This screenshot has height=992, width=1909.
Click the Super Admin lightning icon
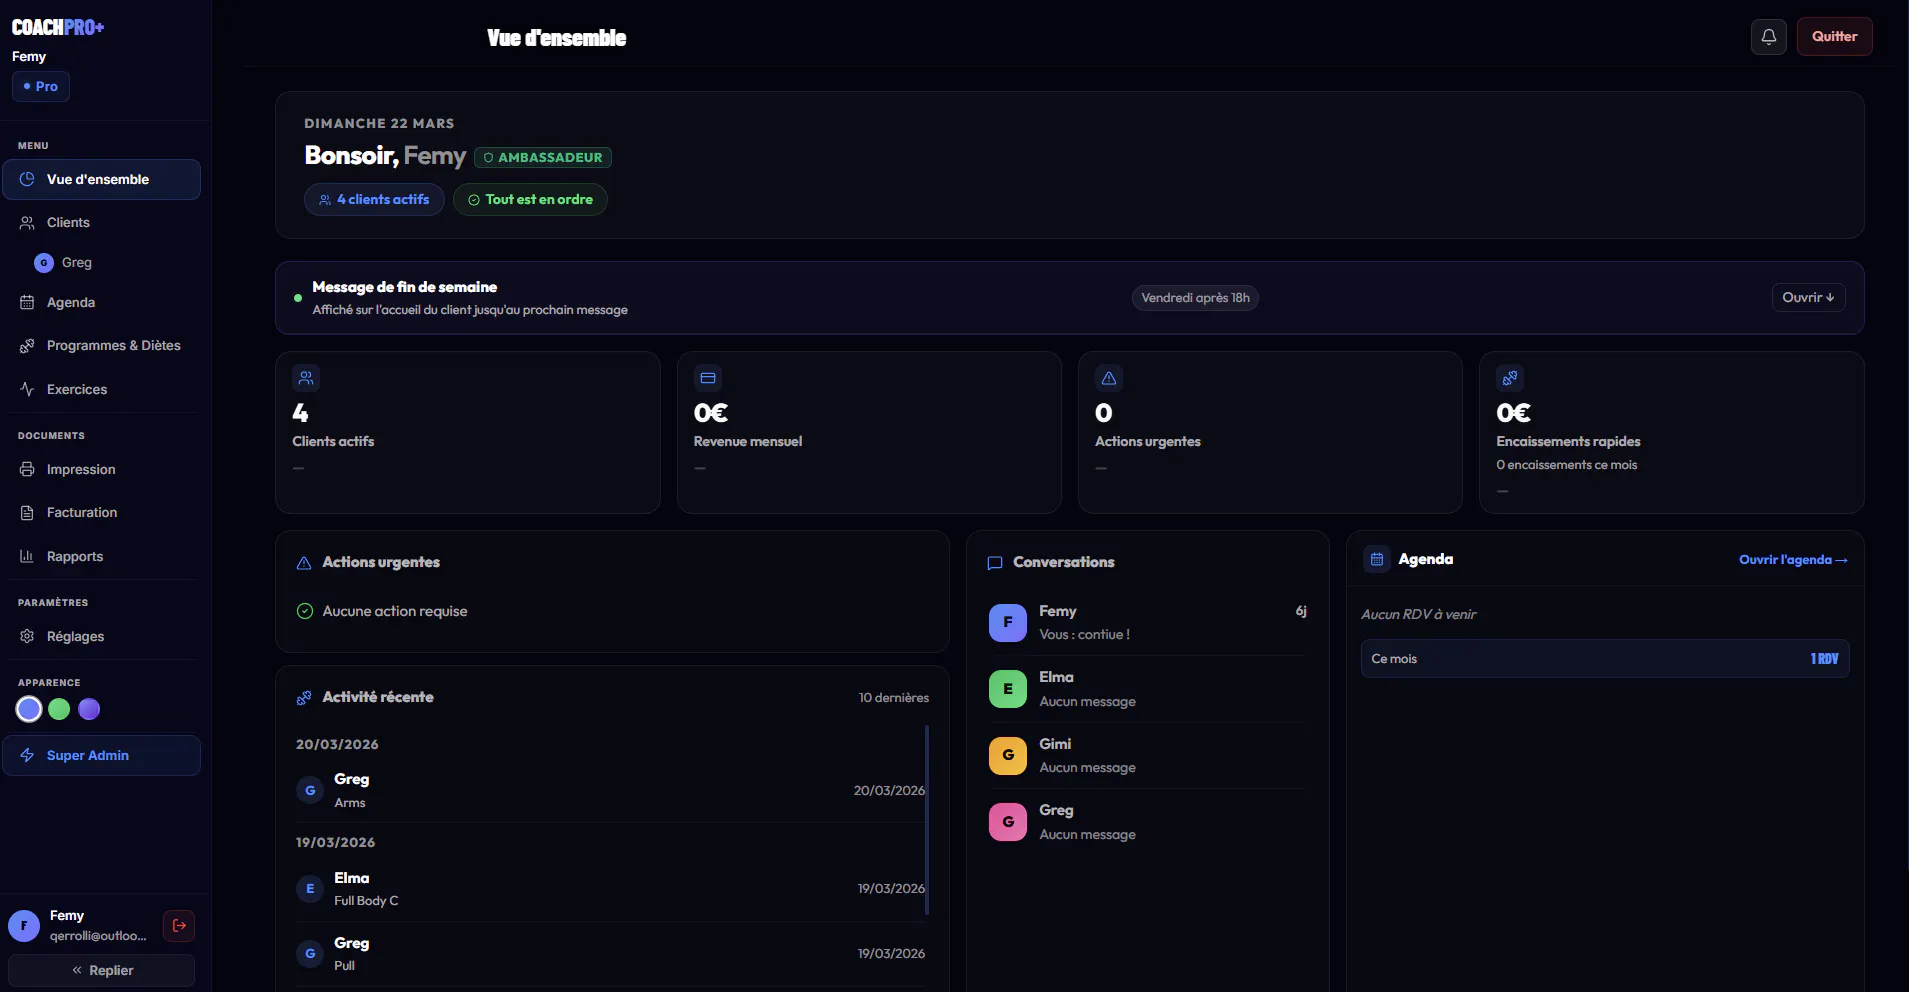(x=27, y=756)
